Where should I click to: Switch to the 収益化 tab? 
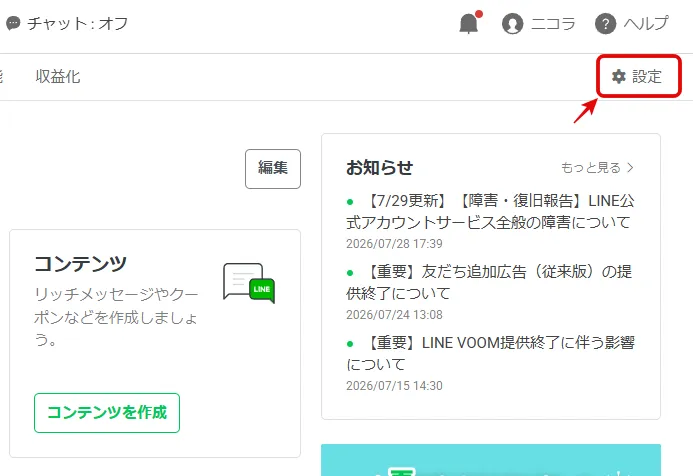pyautogui.click(x=58, y=76)
